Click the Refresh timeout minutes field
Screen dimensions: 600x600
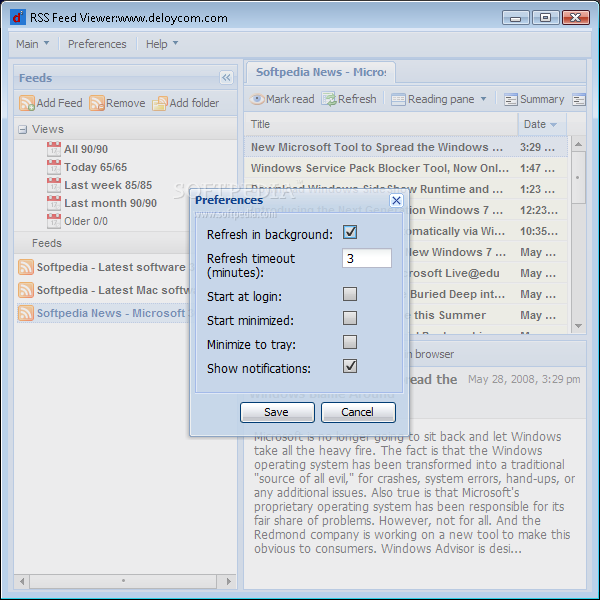point(367,258)
